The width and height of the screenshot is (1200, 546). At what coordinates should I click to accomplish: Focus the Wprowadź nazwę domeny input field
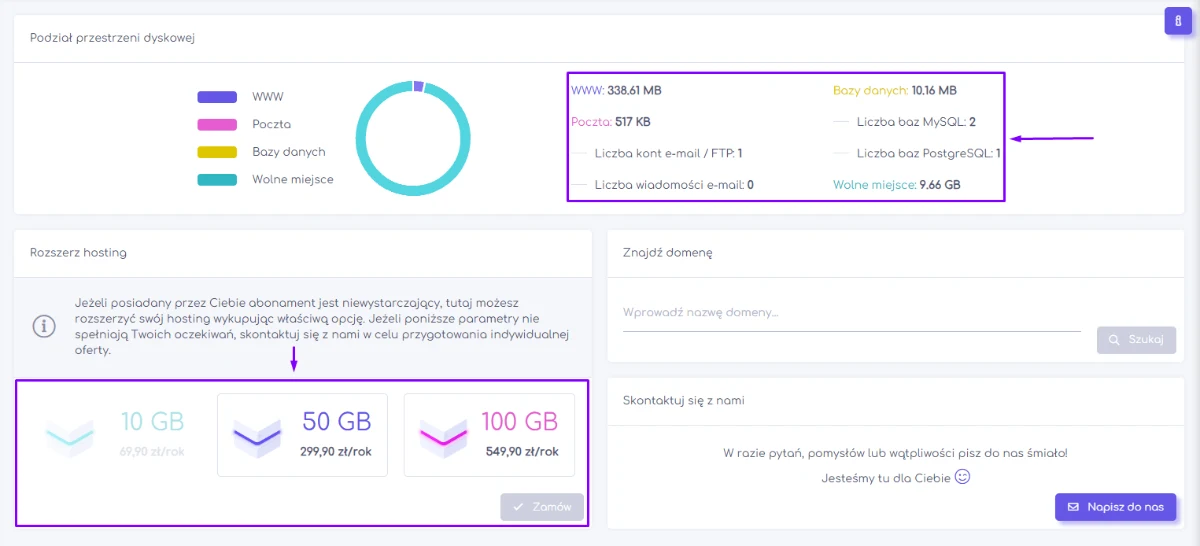[x=851, y=313]
